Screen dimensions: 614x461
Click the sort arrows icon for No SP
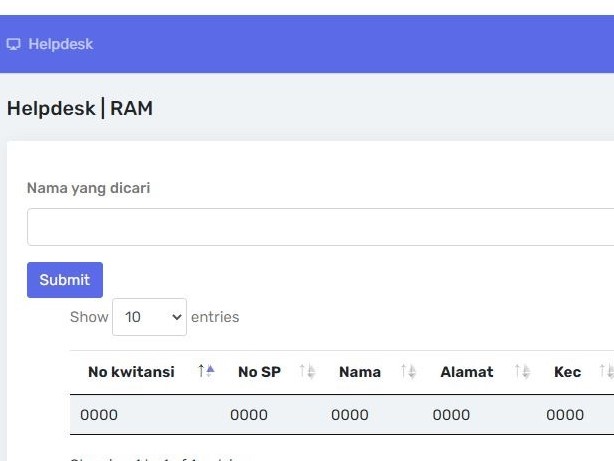point(307,371)
